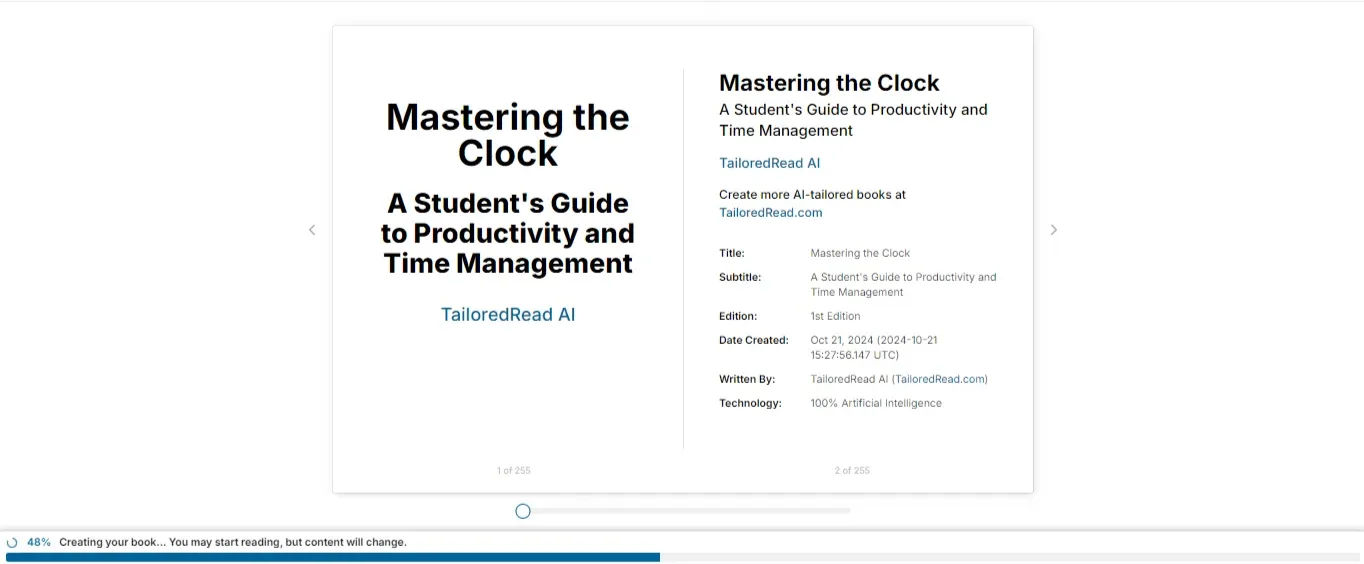The width and height of the screenshot is (1364, 564).
Task: Advance to next page using right chevron
Action: point(1053,230)
